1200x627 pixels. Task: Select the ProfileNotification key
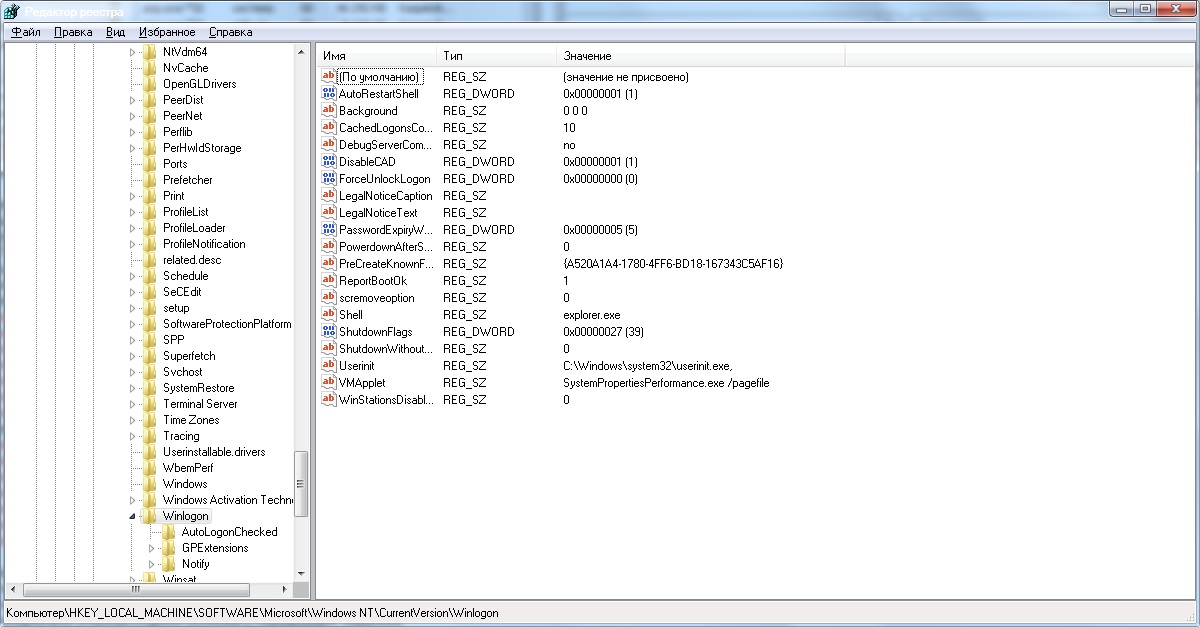coord(204,244)
